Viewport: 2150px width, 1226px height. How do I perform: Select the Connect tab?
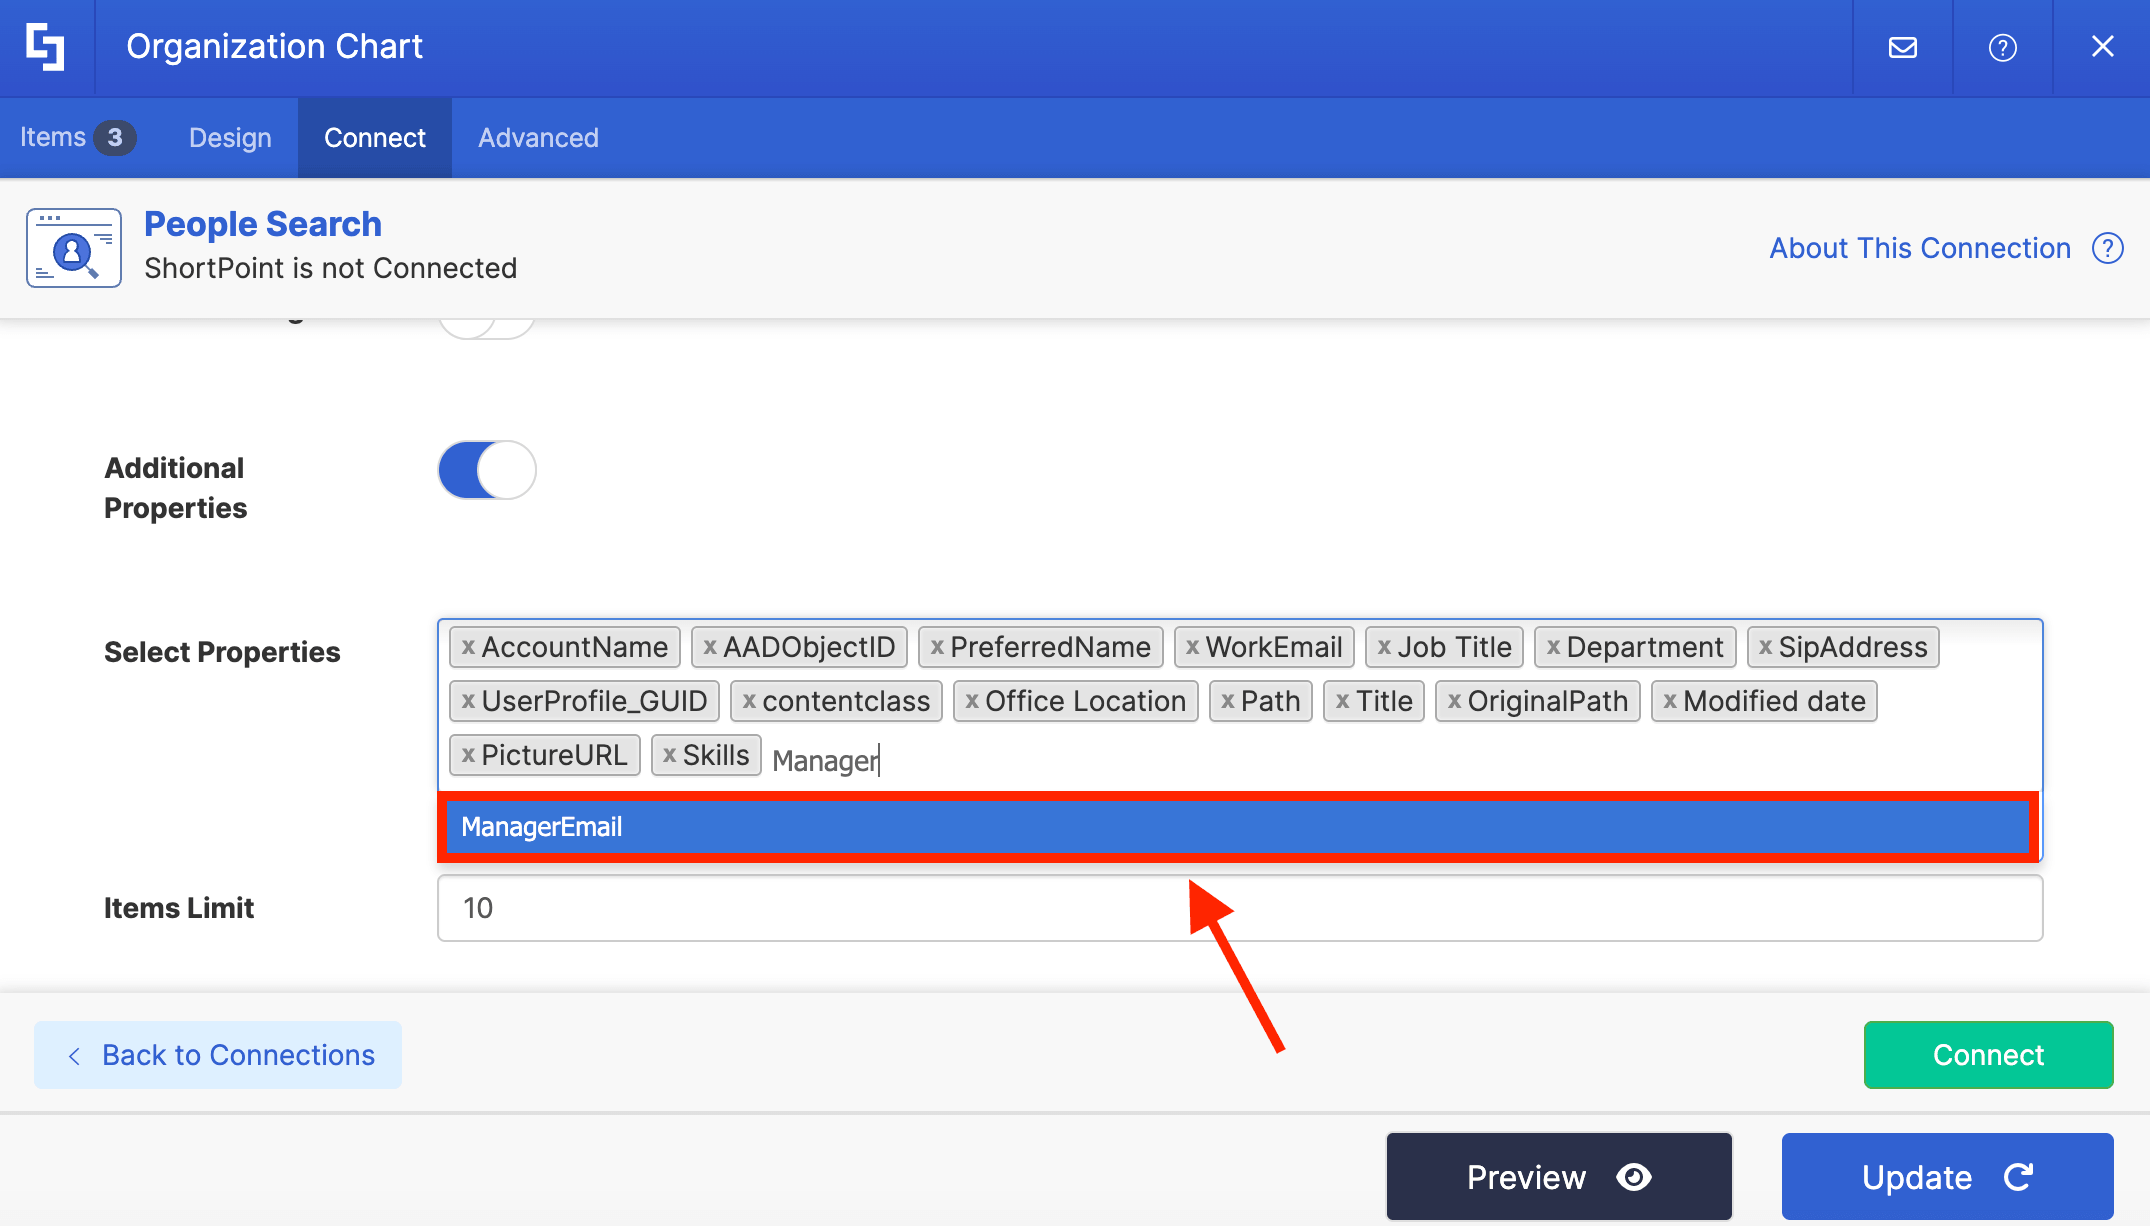coord(375,138)
